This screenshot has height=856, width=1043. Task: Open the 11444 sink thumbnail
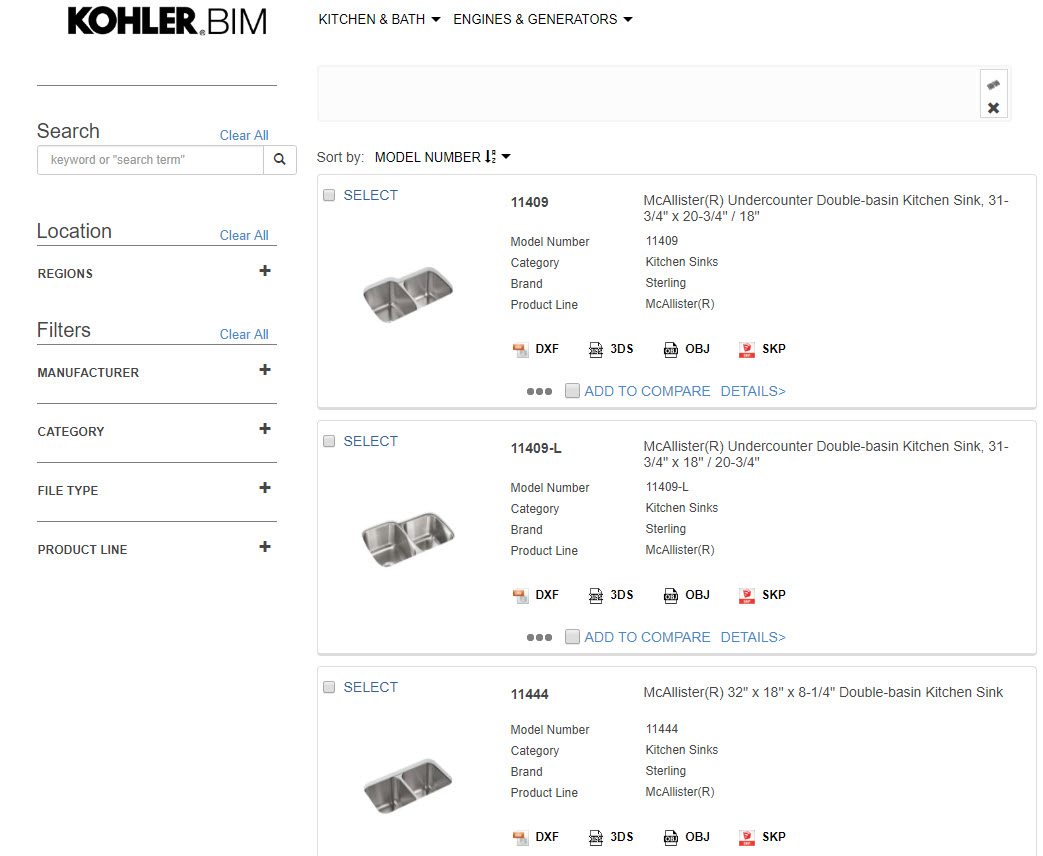tap(408, 785)
